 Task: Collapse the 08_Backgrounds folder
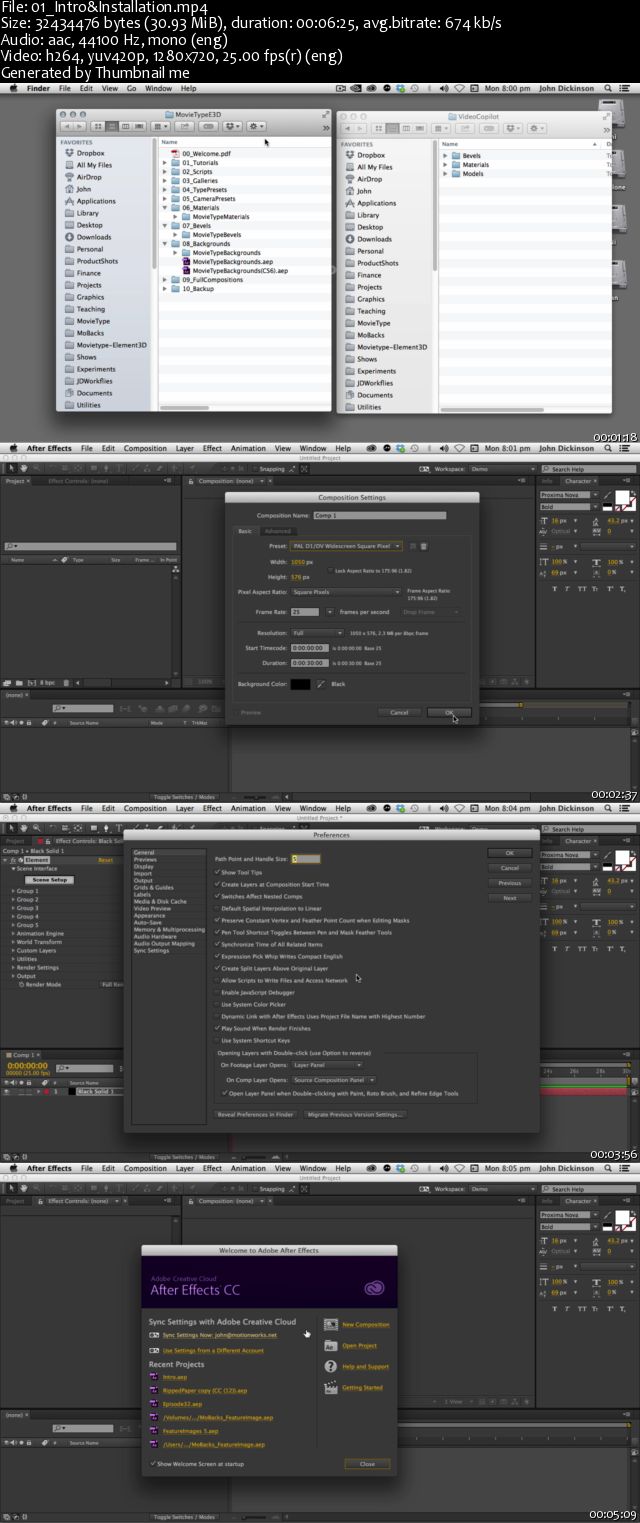coord(166,243)
